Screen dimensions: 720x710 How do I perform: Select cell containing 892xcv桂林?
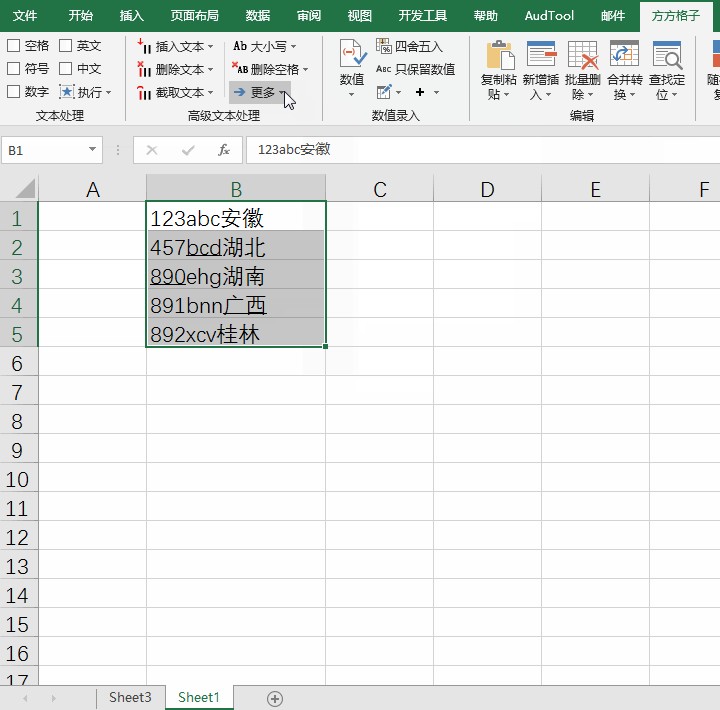click(x=236, y=332)
